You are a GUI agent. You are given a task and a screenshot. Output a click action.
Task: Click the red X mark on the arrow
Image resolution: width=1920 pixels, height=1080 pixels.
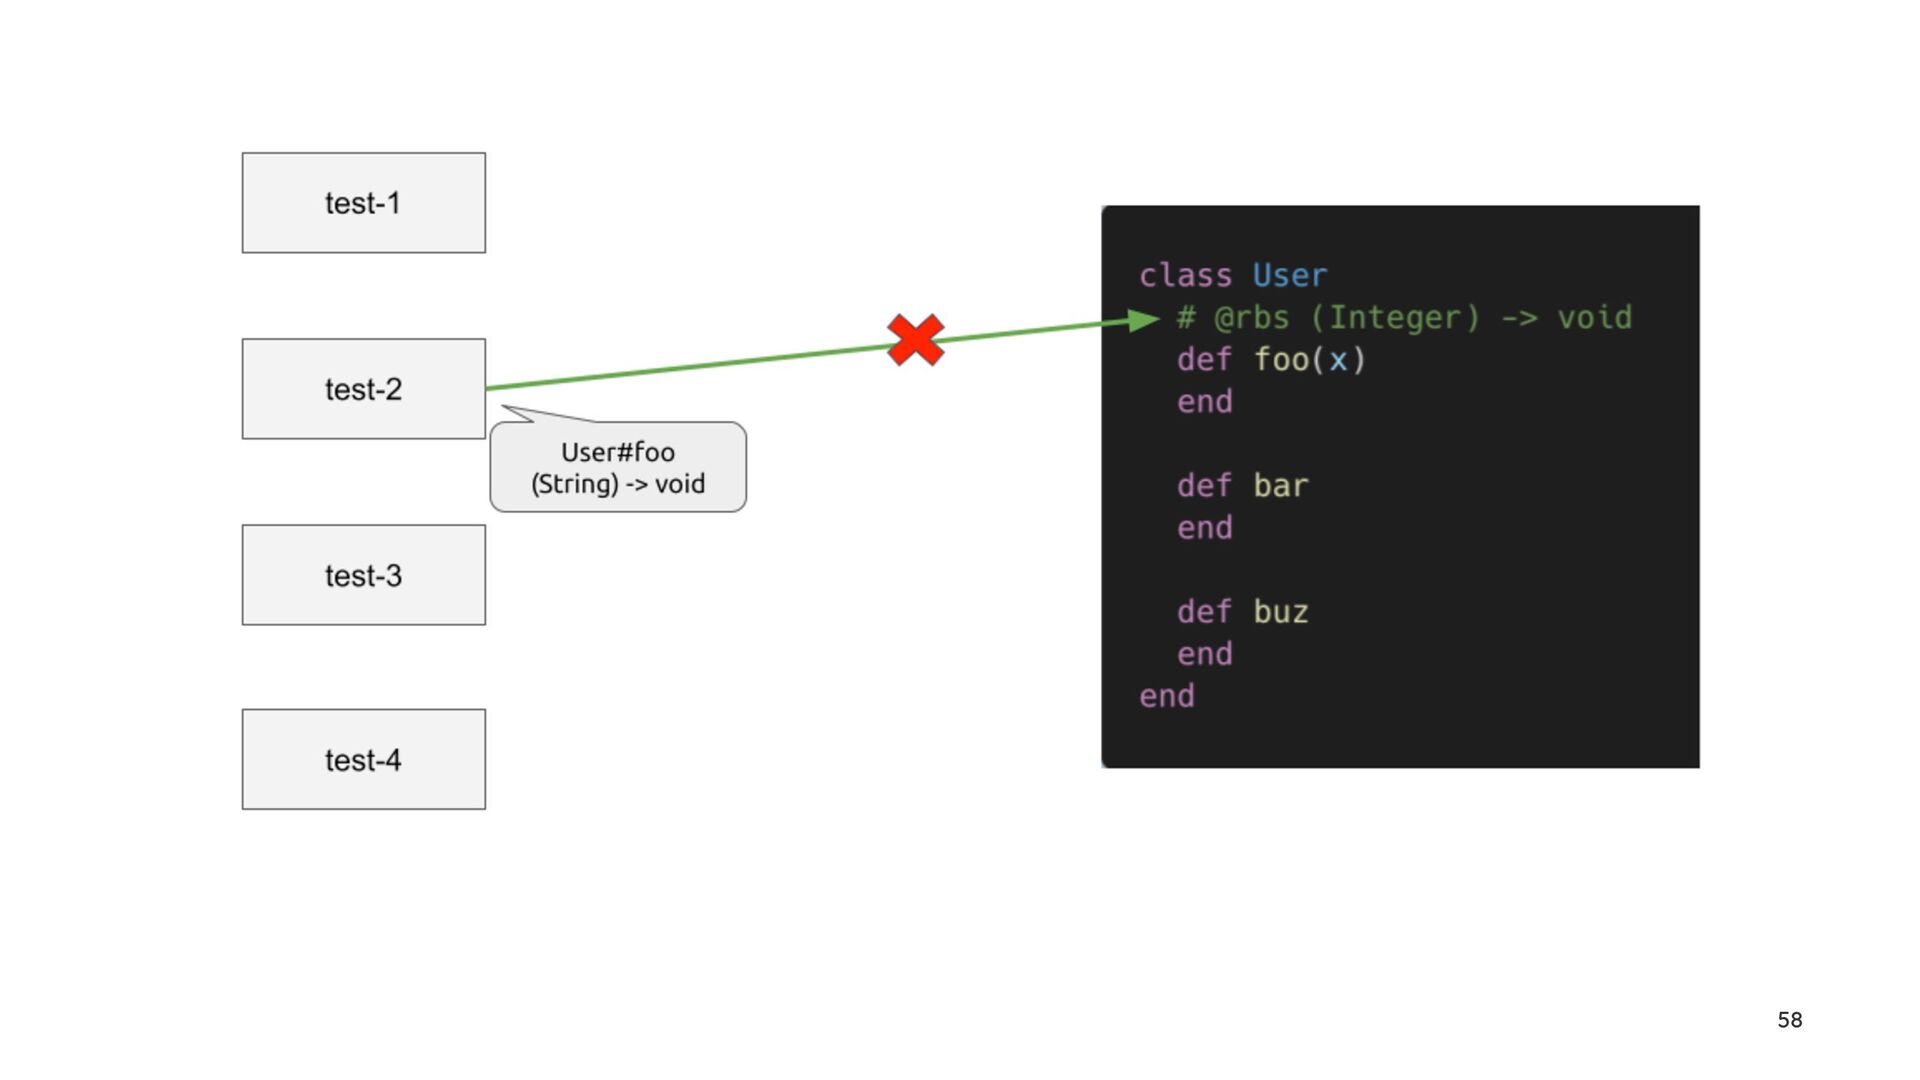915,340
